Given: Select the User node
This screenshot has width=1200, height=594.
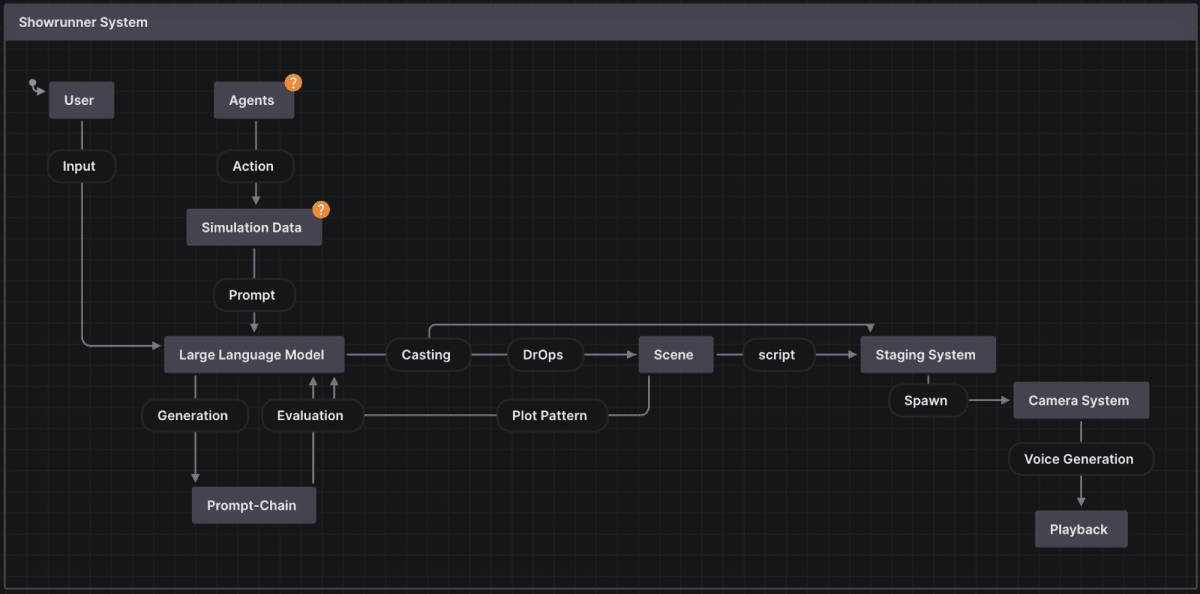Looking at the screenshot, I should click(x=81, y=100).
